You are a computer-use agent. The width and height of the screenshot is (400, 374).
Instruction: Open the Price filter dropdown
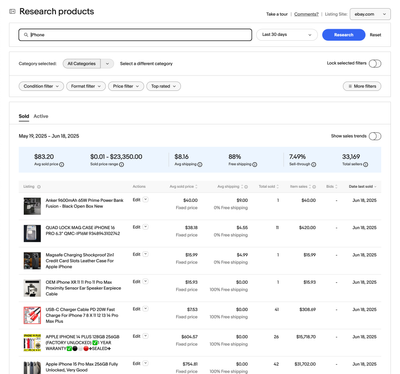126,86
